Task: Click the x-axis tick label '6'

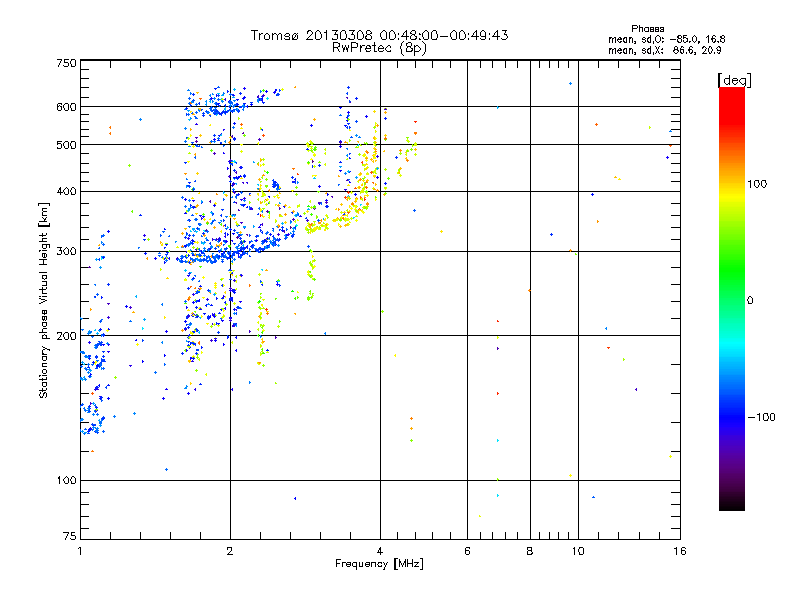Action: (x=467, y=551)
